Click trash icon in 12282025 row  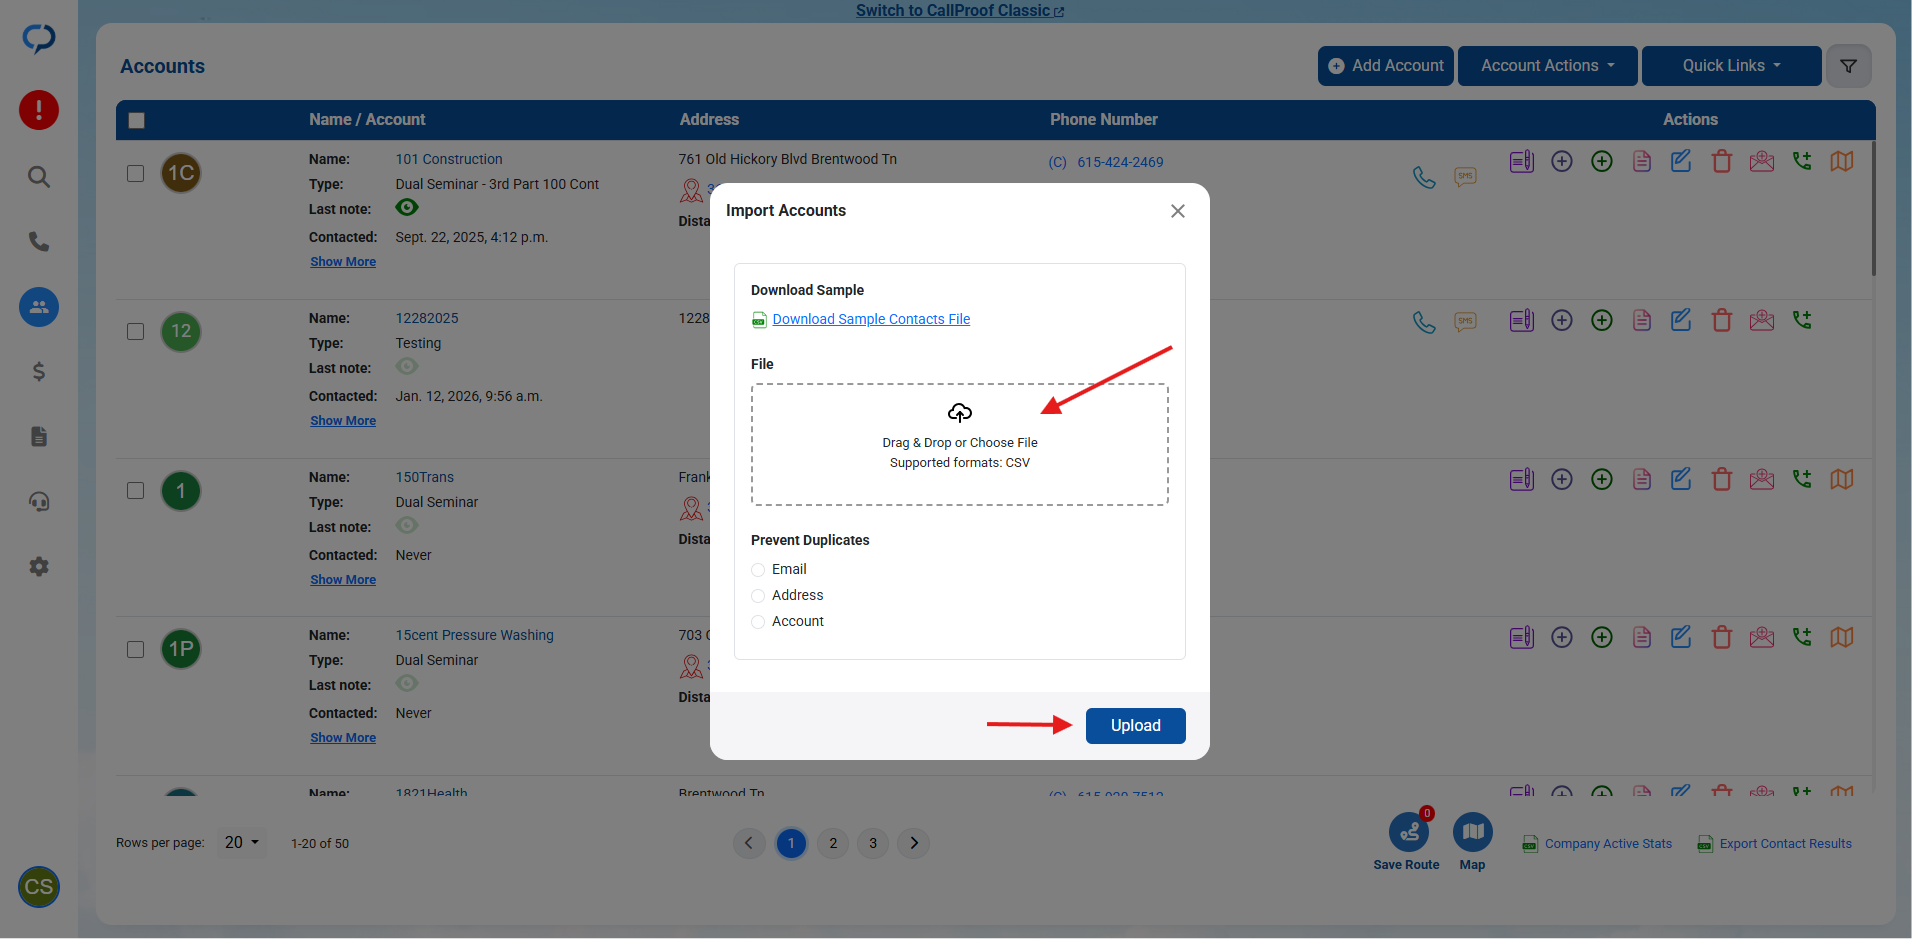pos(1722,320)
